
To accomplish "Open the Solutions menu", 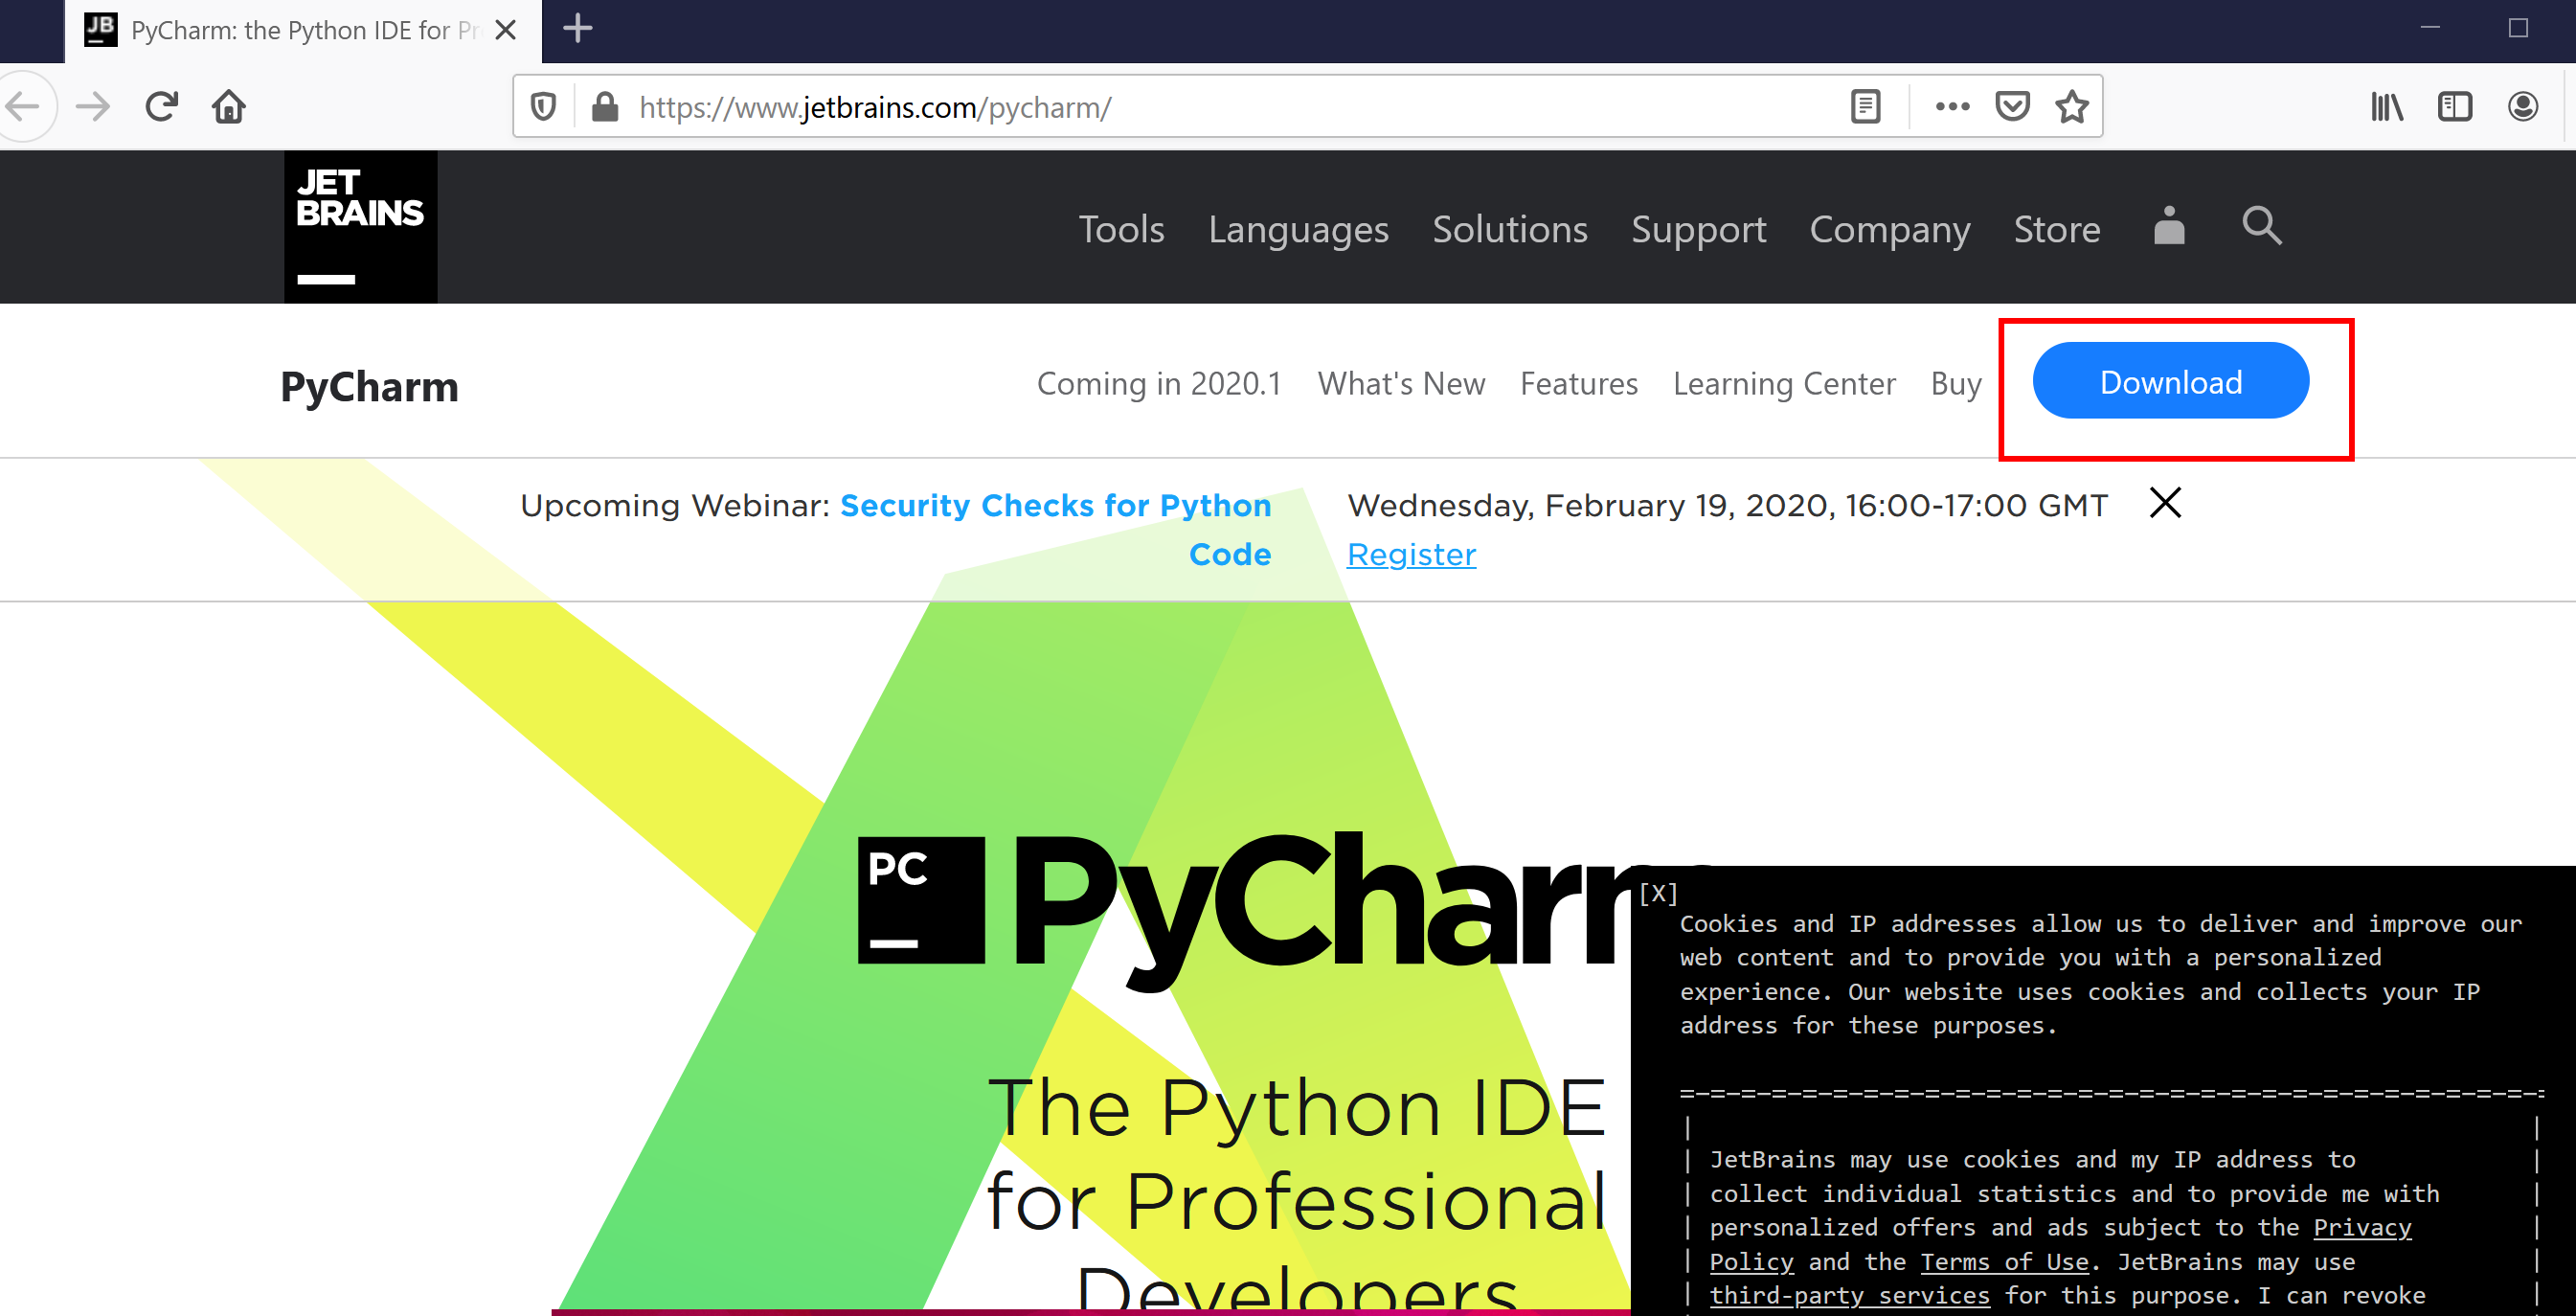I will click(x=1510, y=229).
